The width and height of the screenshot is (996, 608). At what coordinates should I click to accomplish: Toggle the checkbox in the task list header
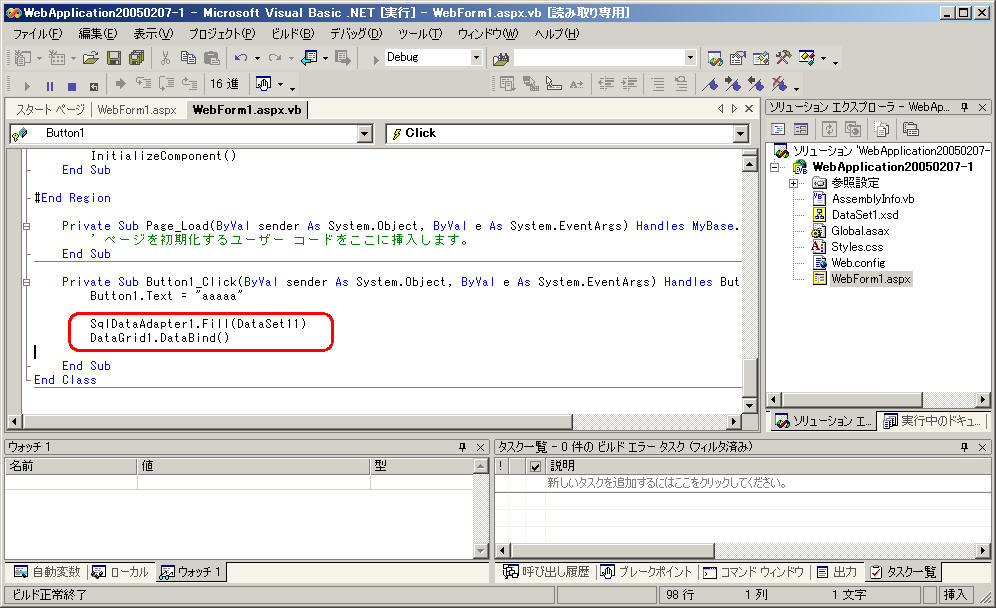click(535, 466)
